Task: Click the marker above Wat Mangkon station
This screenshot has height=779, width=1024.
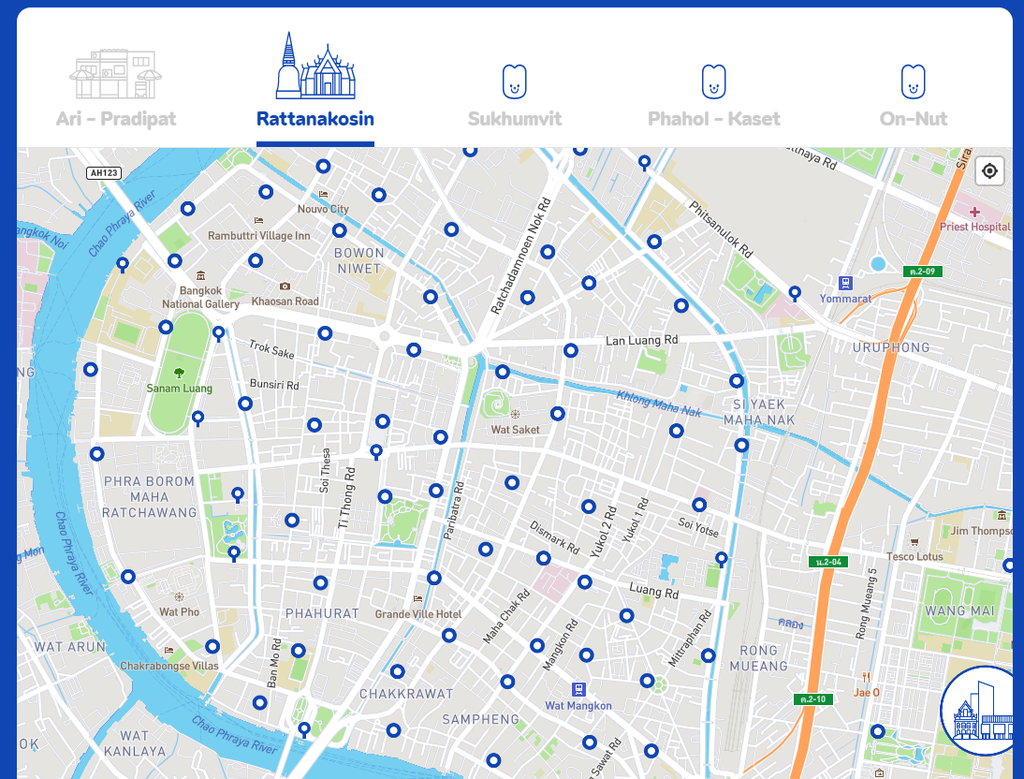Action: tap(586, 655)
